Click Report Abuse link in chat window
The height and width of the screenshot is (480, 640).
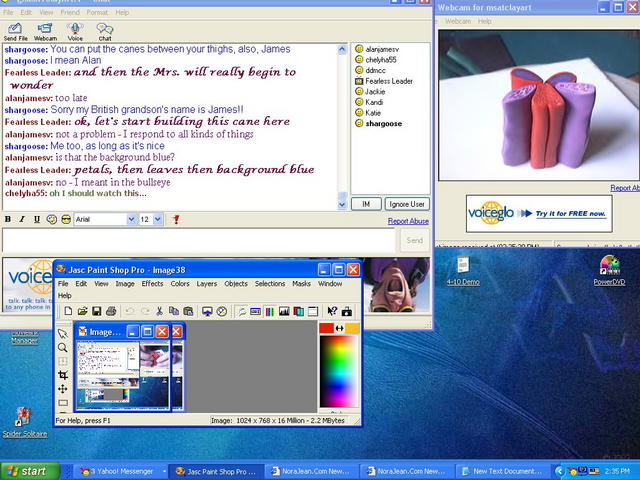pyautogui.click(x=408, y=221)
